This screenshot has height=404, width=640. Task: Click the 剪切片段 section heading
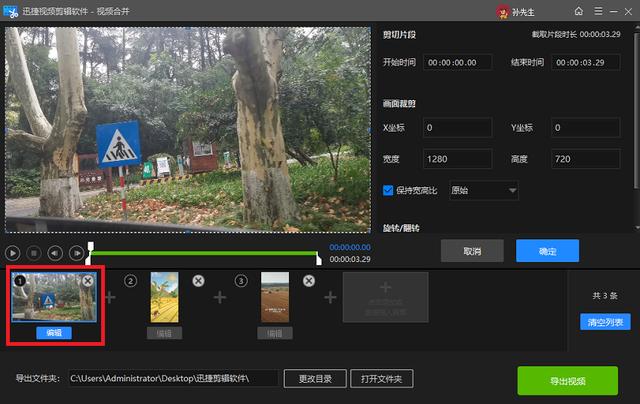point(399,35)
